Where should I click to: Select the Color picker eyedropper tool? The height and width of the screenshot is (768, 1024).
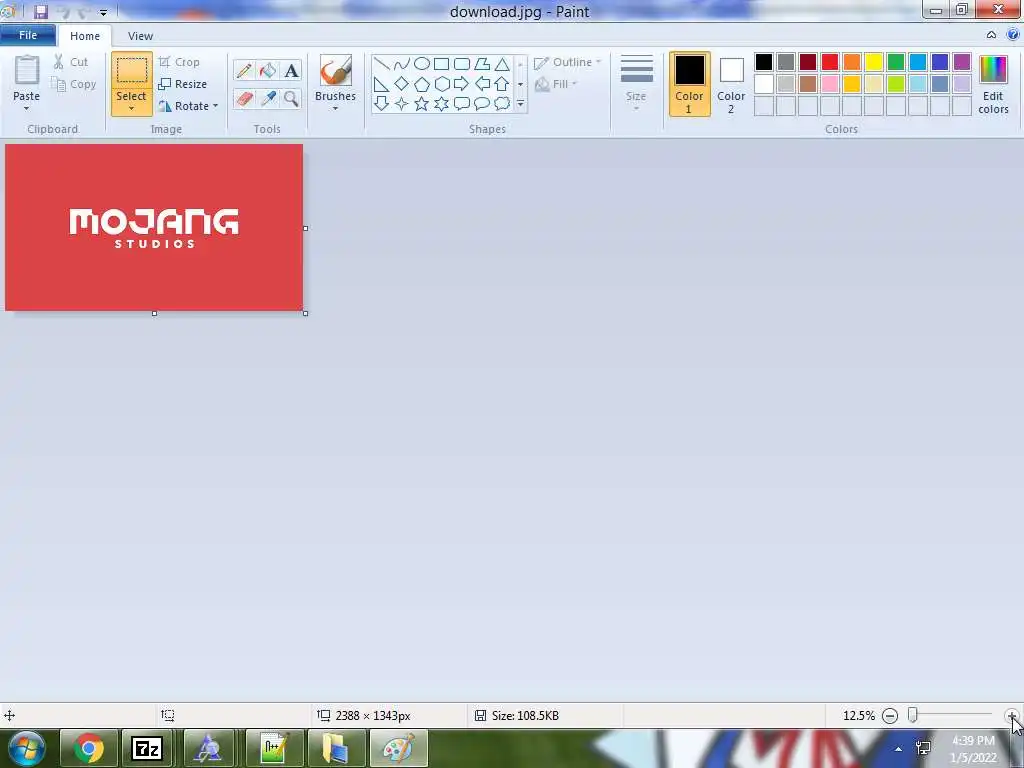coord(267,99)
